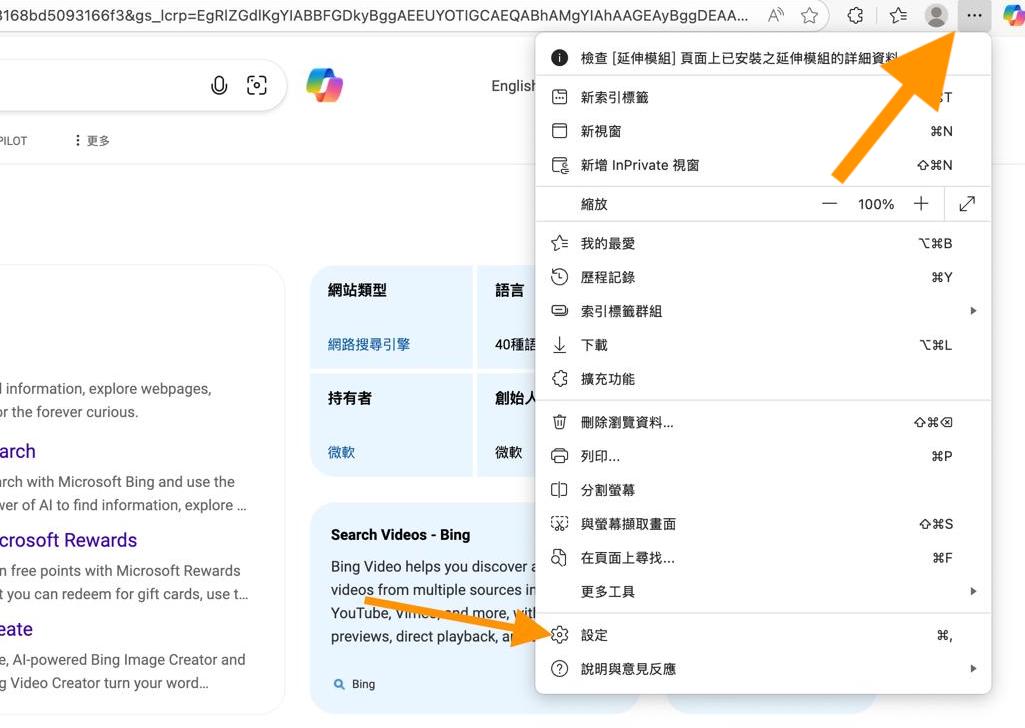
Task: Click the favorites star in the address bar
Action: coord(809,15)
